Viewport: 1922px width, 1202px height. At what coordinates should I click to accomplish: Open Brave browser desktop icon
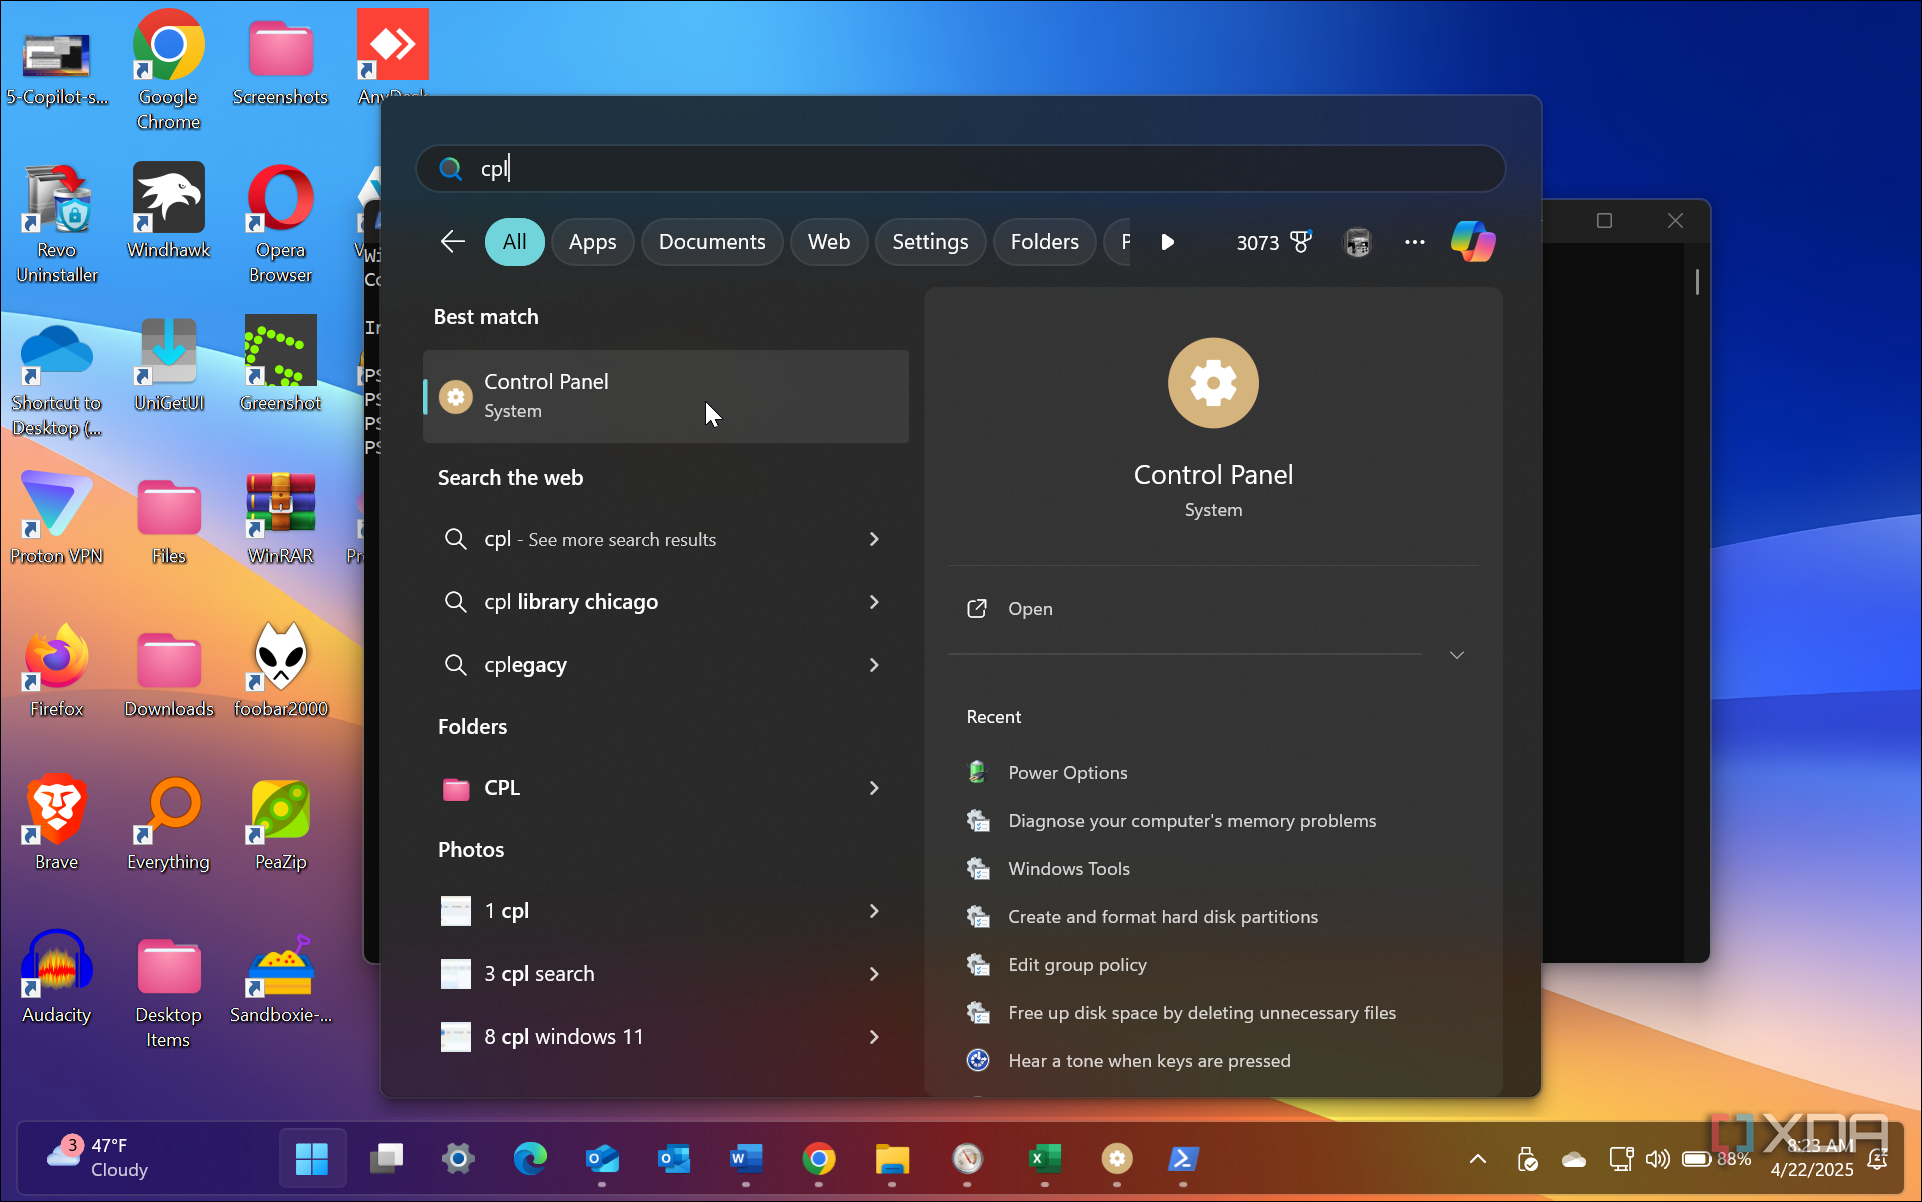click(x=57, y=823)
